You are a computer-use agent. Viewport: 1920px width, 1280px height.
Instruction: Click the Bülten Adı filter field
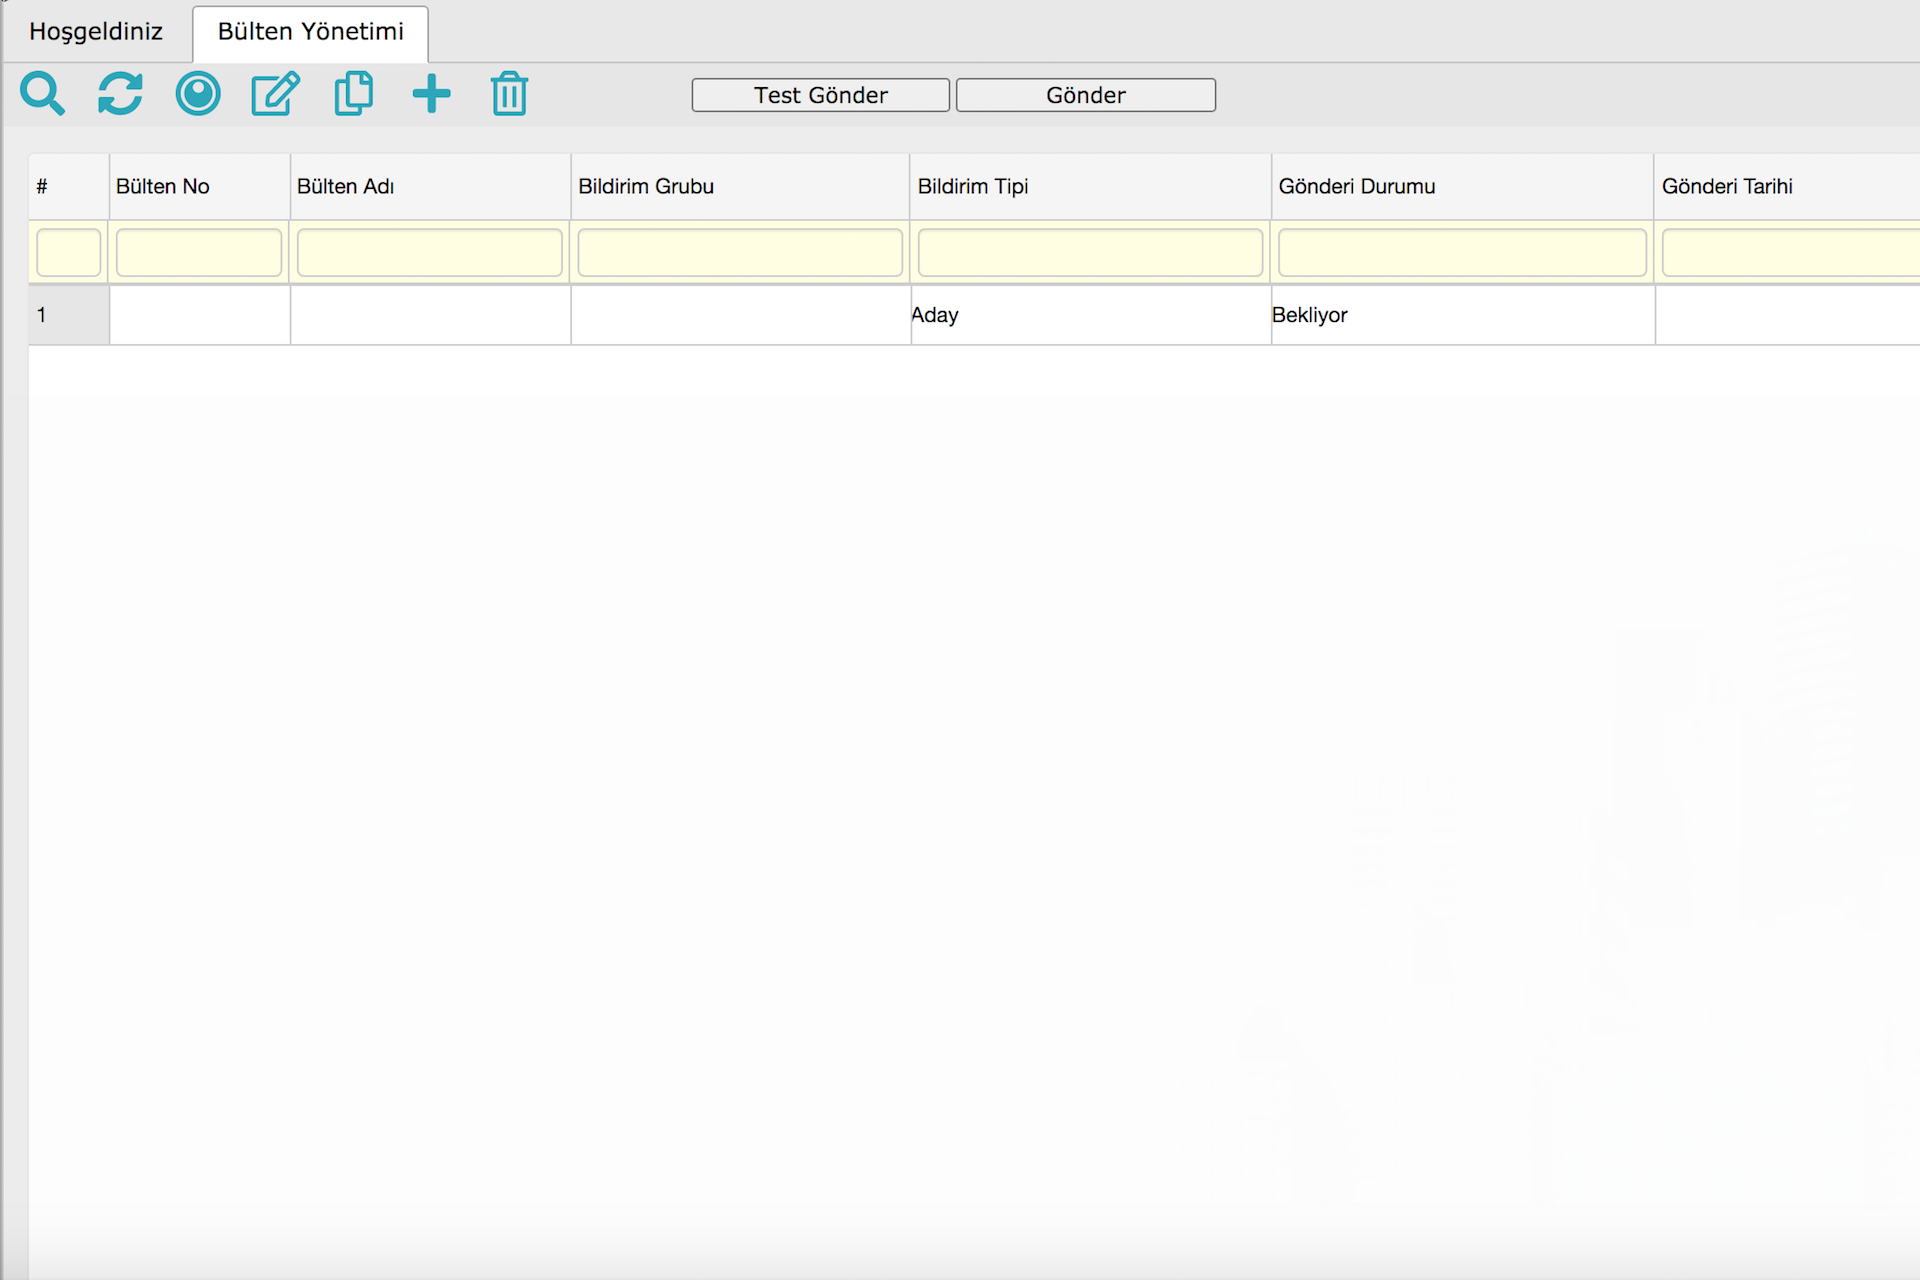[x=430, y=253]
